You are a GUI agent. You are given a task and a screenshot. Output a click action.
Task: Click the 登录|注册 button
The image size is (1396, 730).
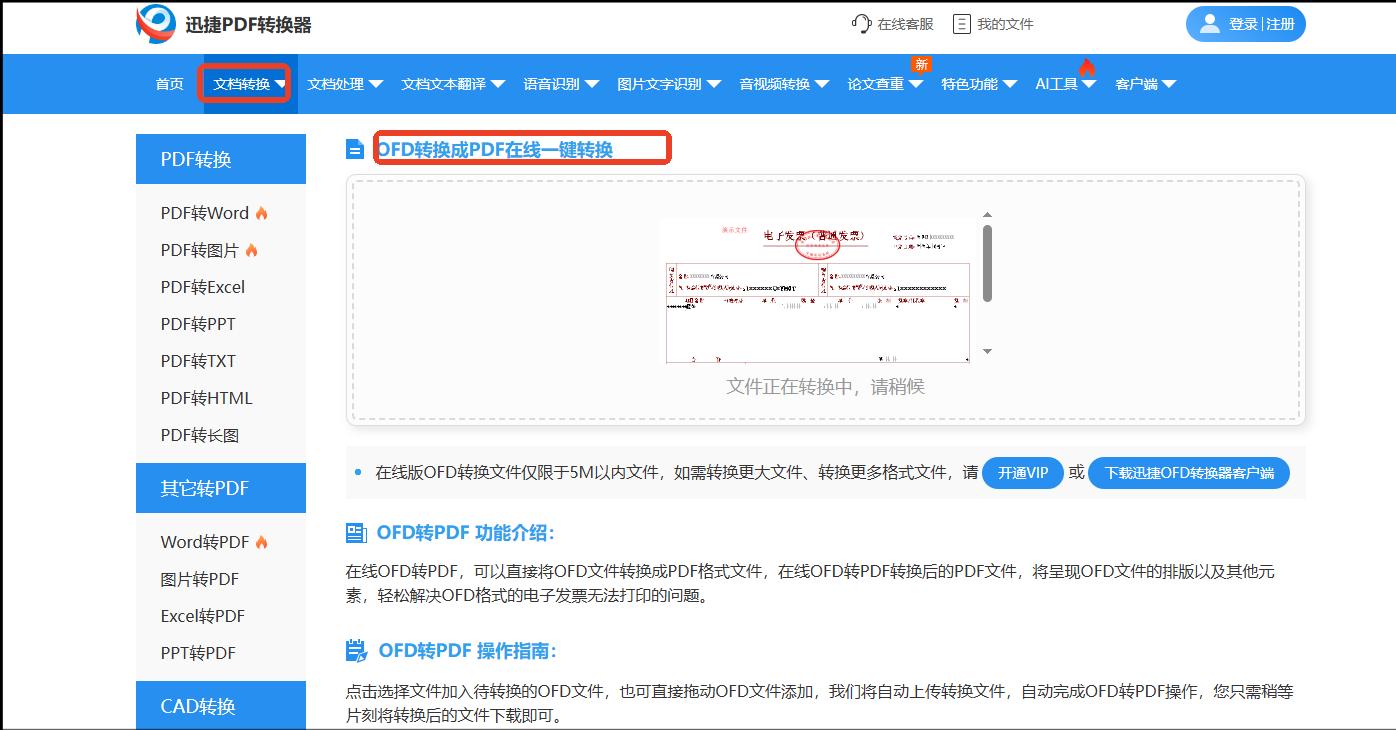click(1246, 24)
